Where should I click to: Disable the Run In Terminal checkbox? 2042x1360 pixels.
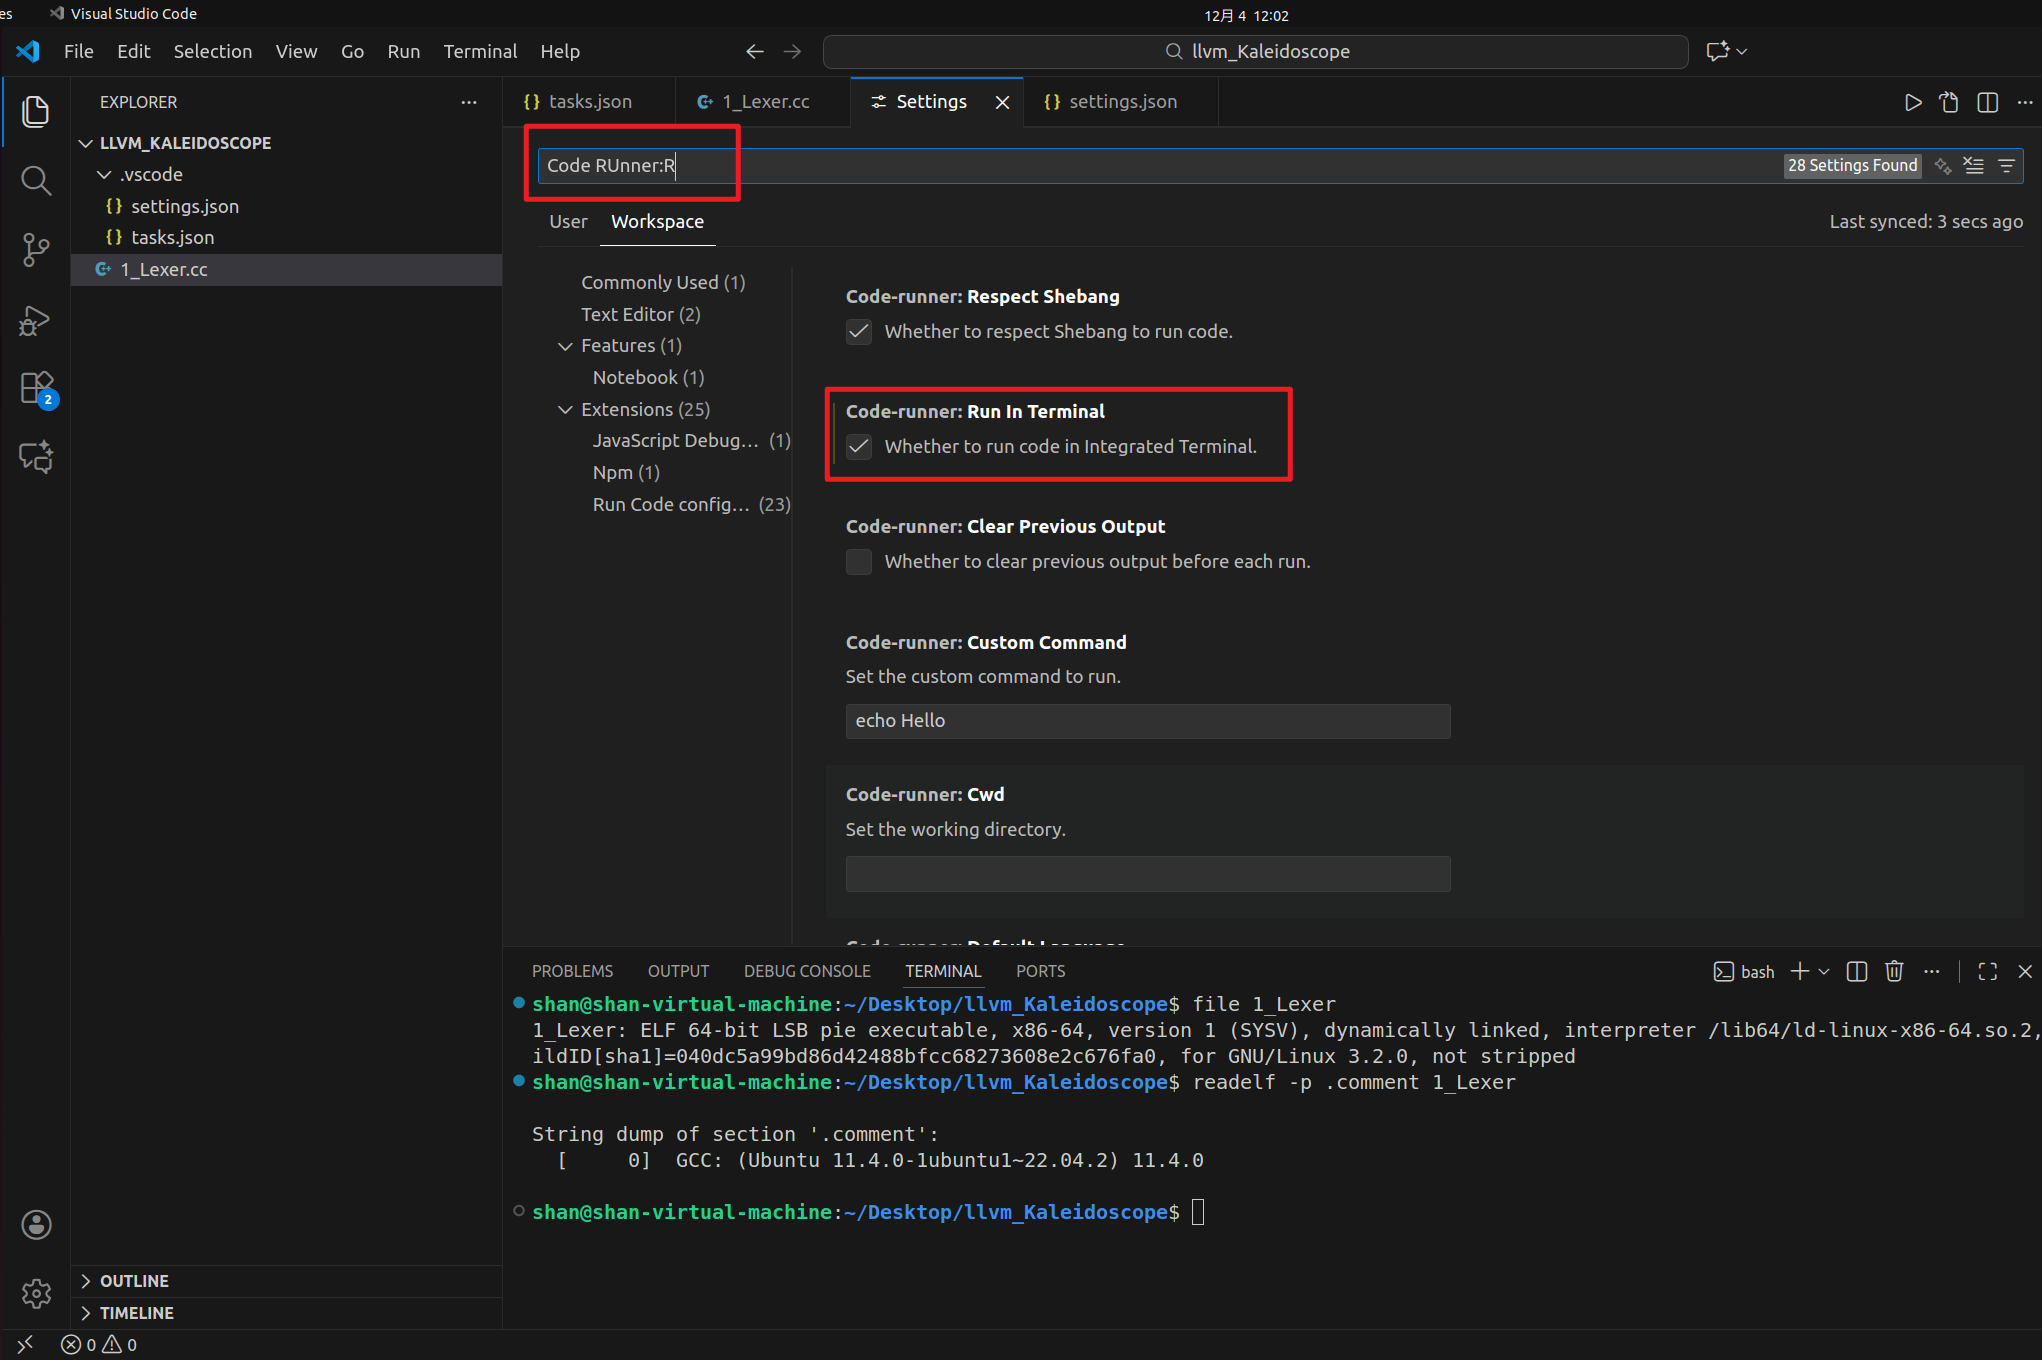859,447
